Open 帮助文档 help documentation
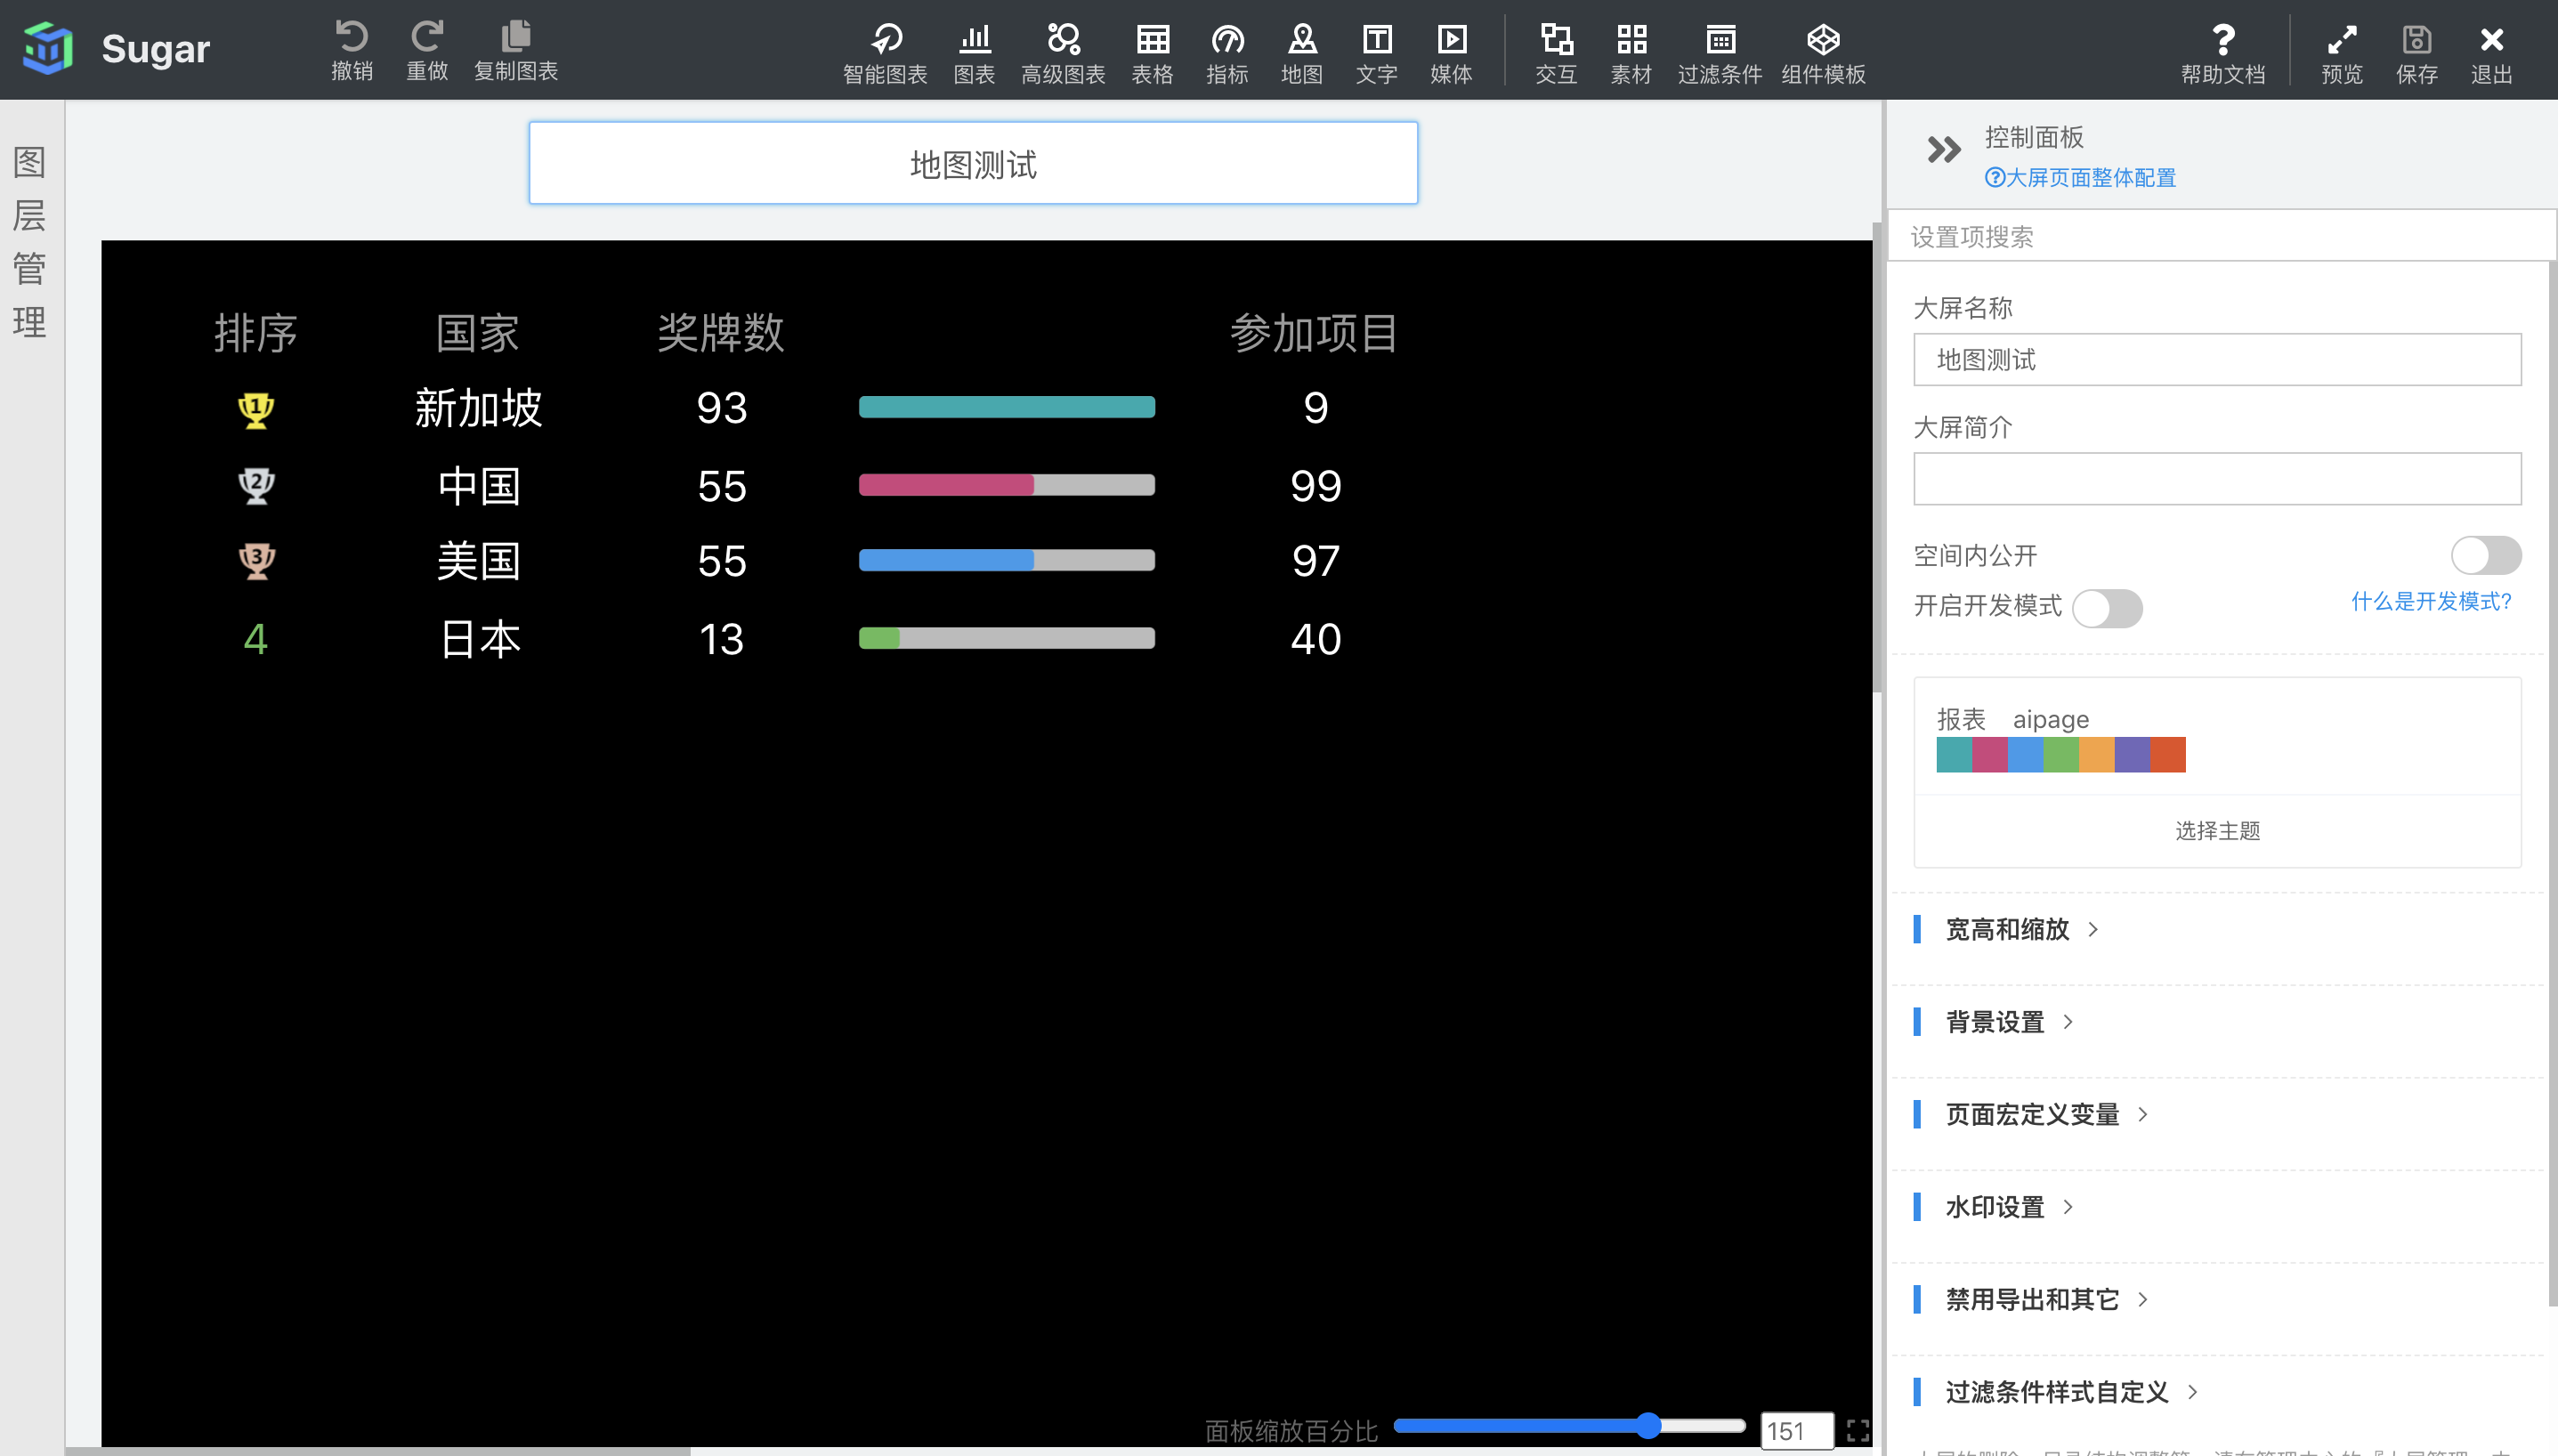This screenshot has width=2558, height=1456. click(2223, 53)
